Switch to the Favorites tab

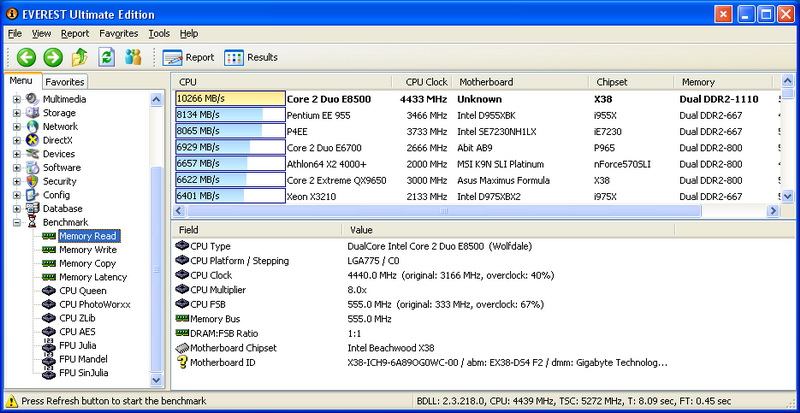tap(64, 82)
